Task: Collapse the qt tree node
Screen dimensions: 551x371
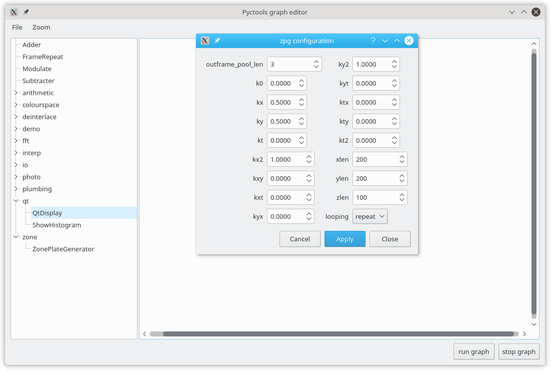Action: (x=16, y=201)
